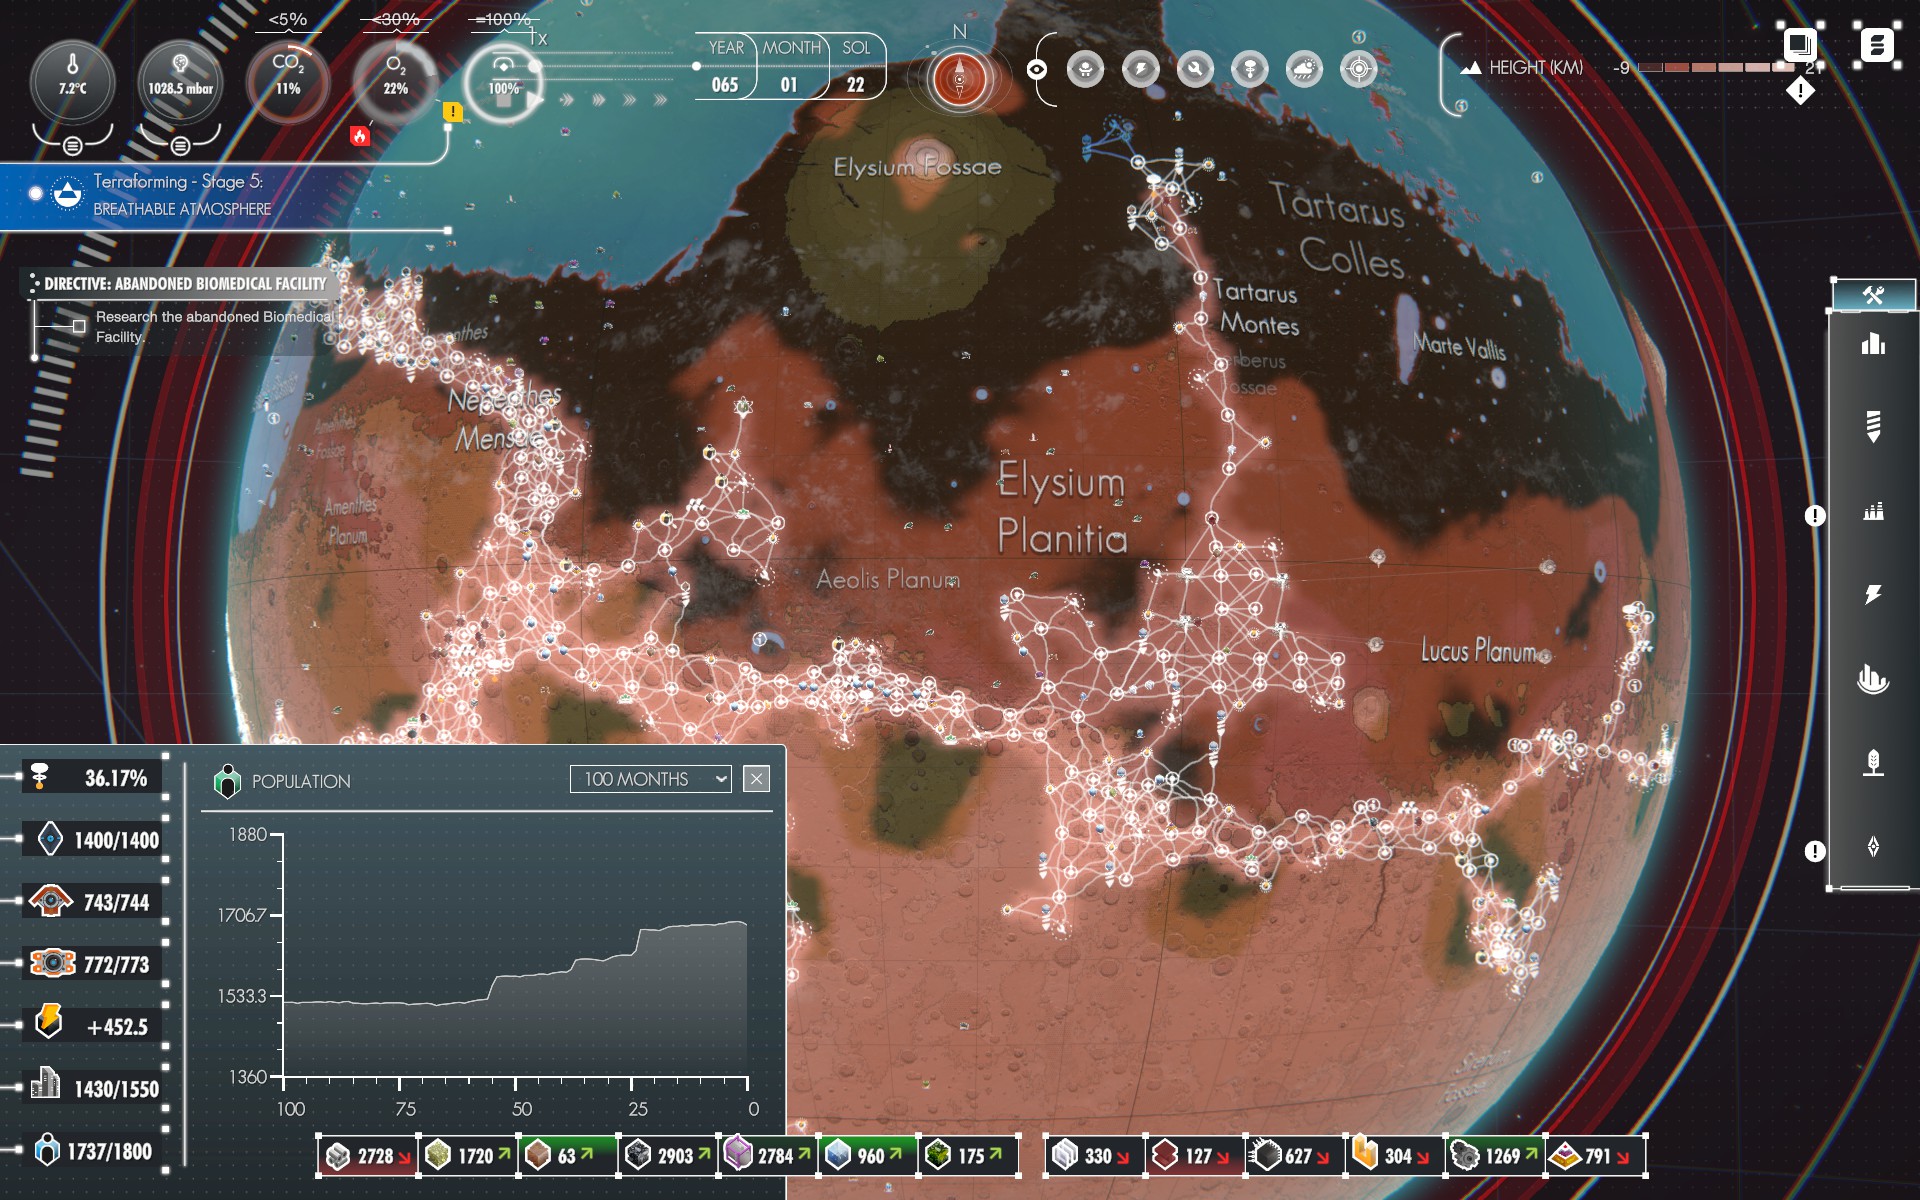Image resolution: width=1920 pixels, height=1200 pixels.
Task: Open the mines drill build category
Action: (x=1873, y=426)
